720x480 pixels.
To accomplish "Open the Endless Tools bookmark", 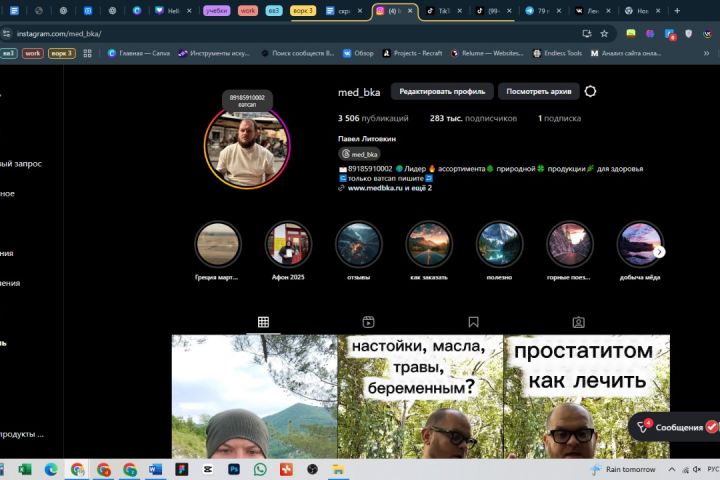I will (x=557, y=53).
